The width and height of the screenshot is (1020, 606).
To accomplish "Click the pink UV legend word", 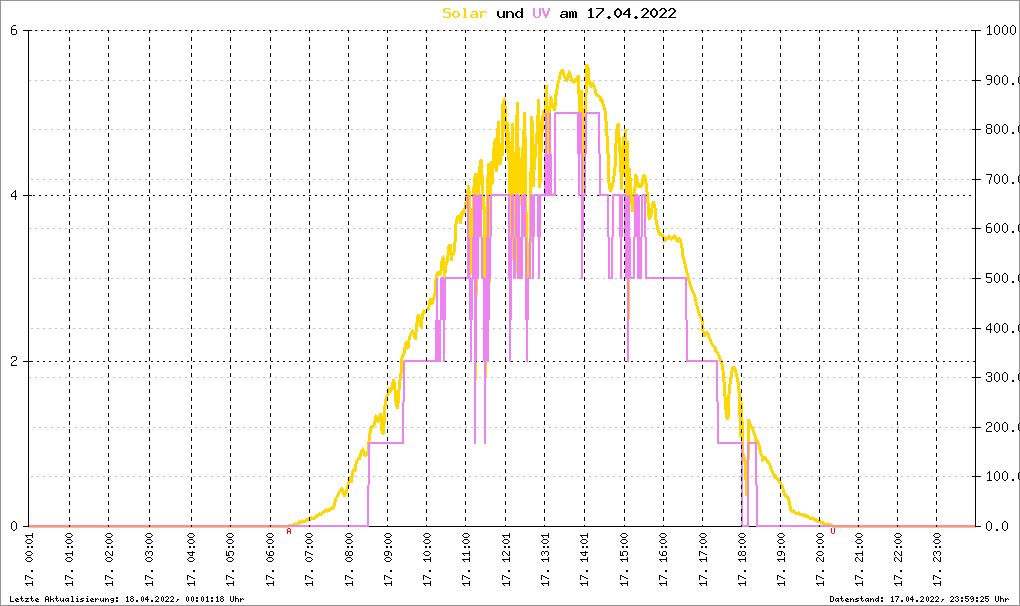I will (x=541, y=13).
